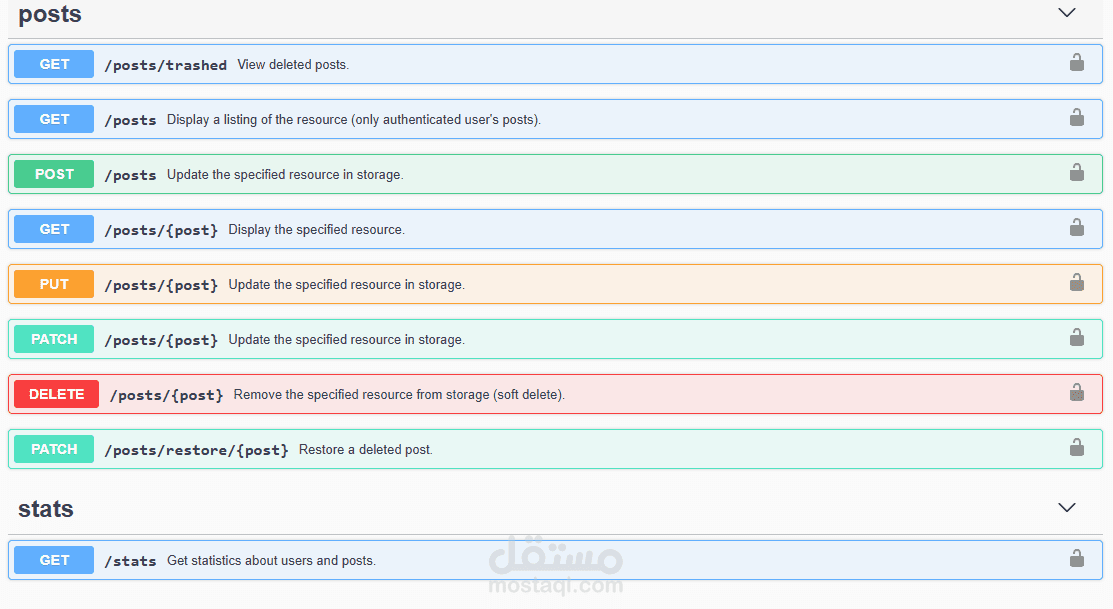Image resolution: width=1113 pixels, height=609 pixels.
Task: Click the lock icon on DELETE /posts/{post} row
Action: click(1077, 393)
